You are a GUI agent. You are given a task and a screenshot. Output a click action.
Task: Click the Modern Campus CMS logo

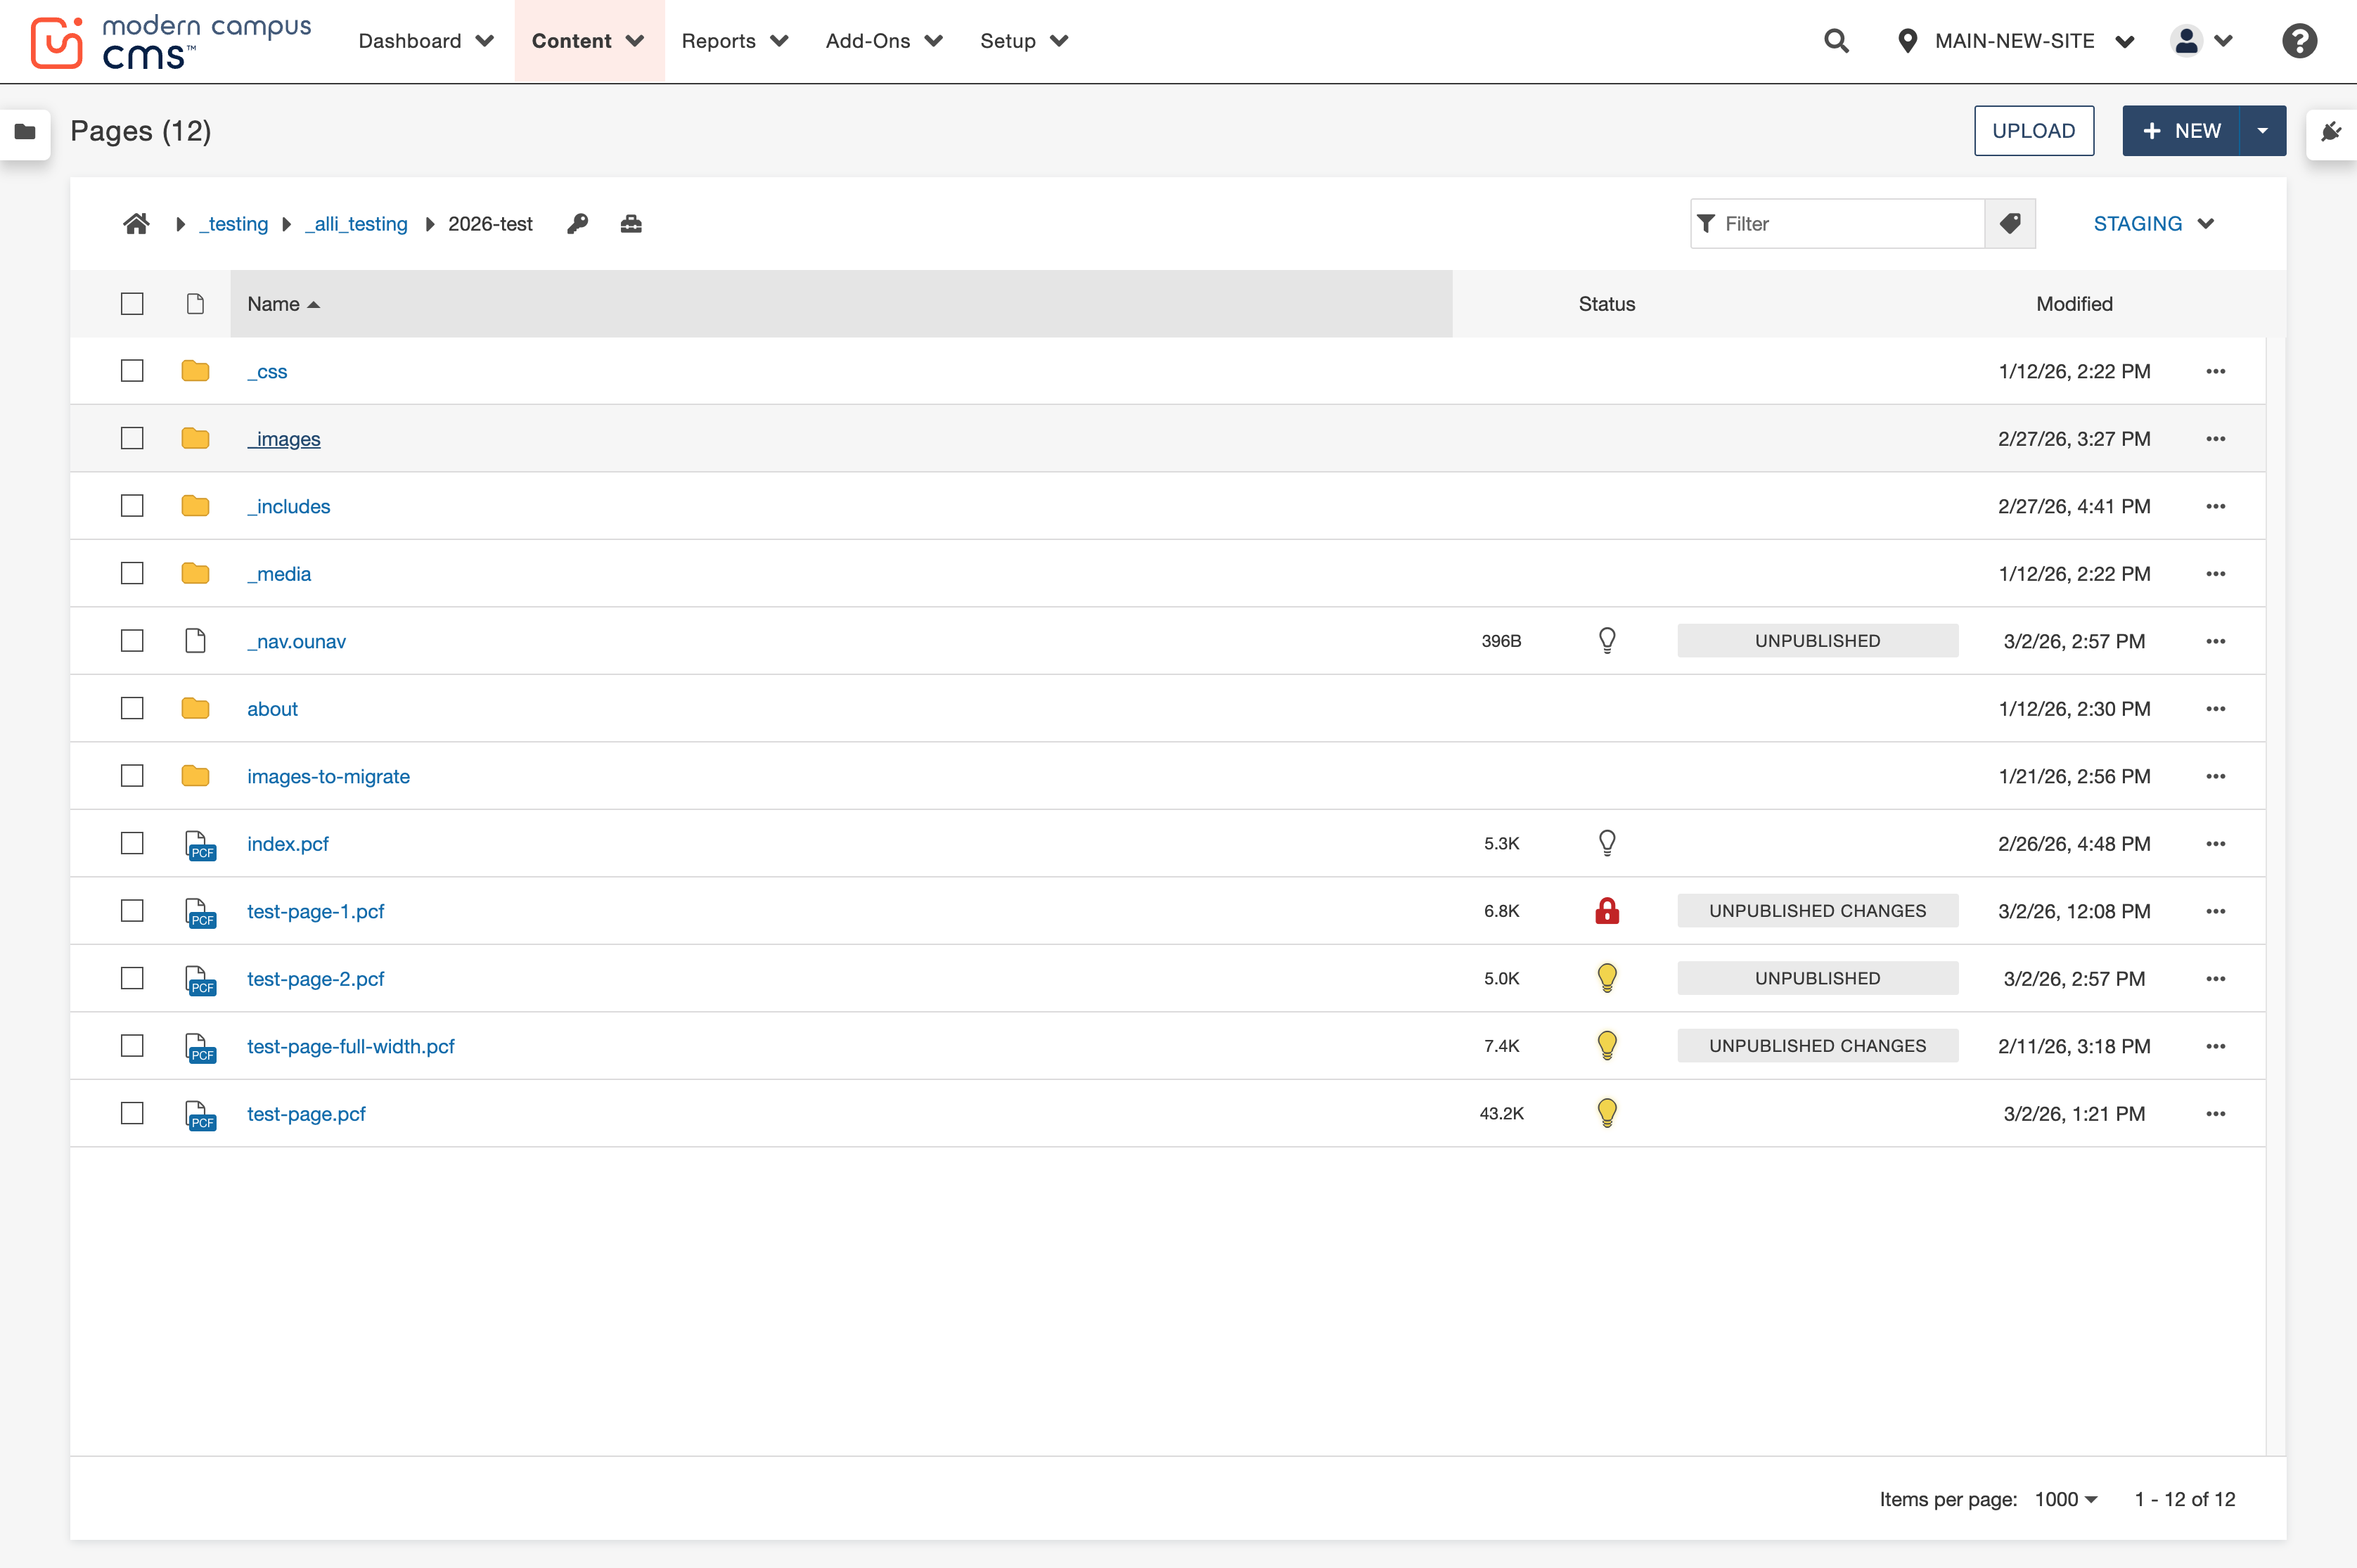(x=171, y=42)
